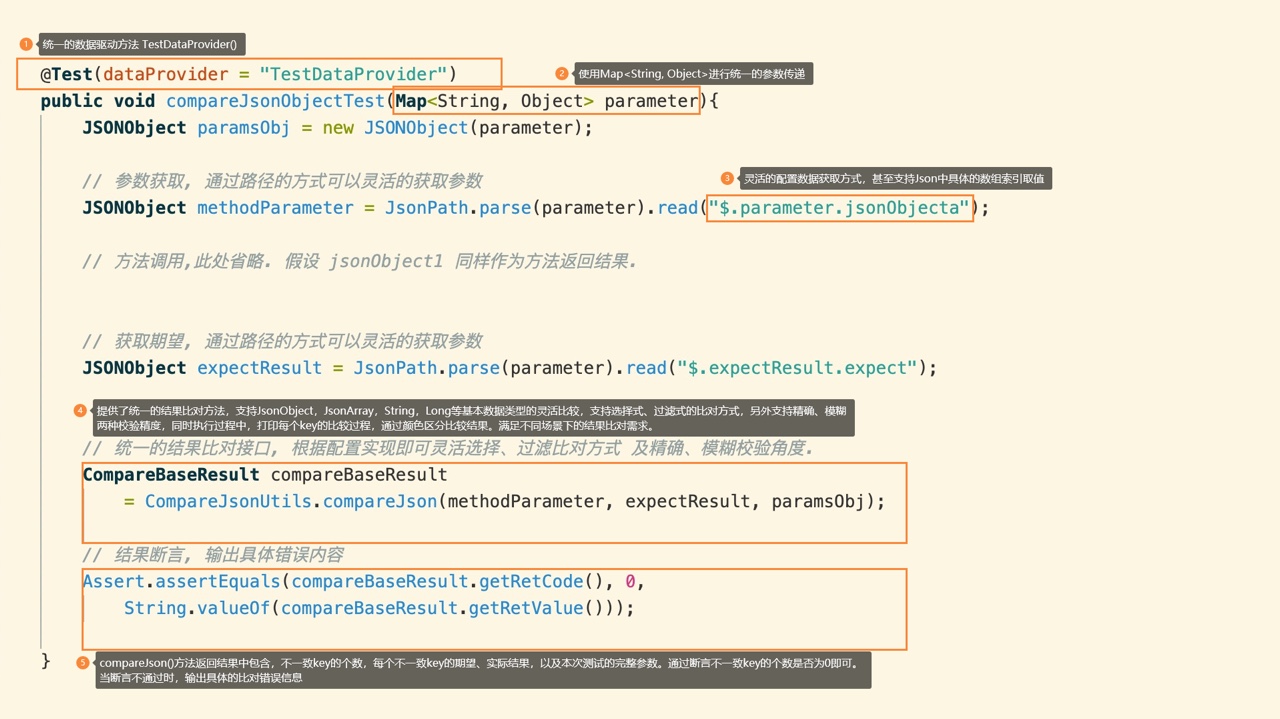Click the @Test dataProvider annotation line
The width and height of the screenshot is (1280, 719).
click(x=249, y=74)
